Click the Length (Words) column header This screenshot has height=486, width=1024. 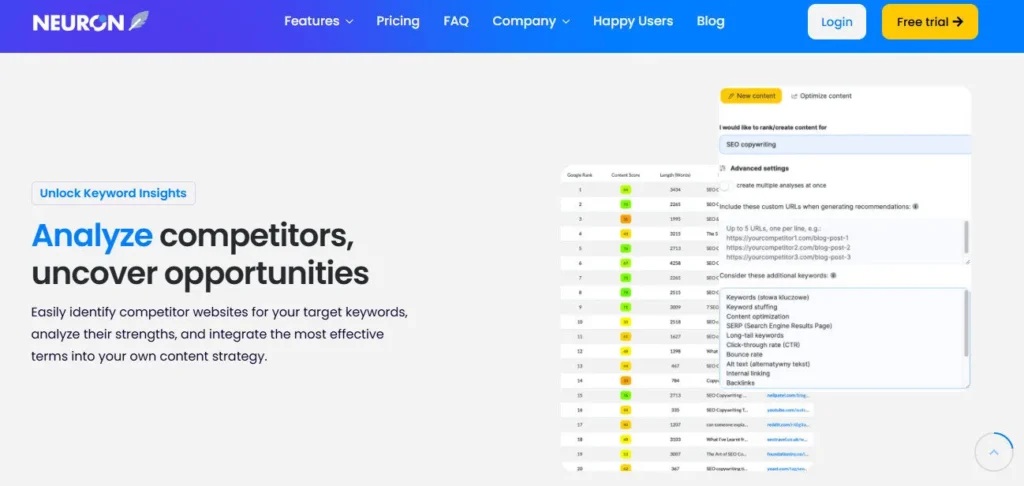coord(675,175)
